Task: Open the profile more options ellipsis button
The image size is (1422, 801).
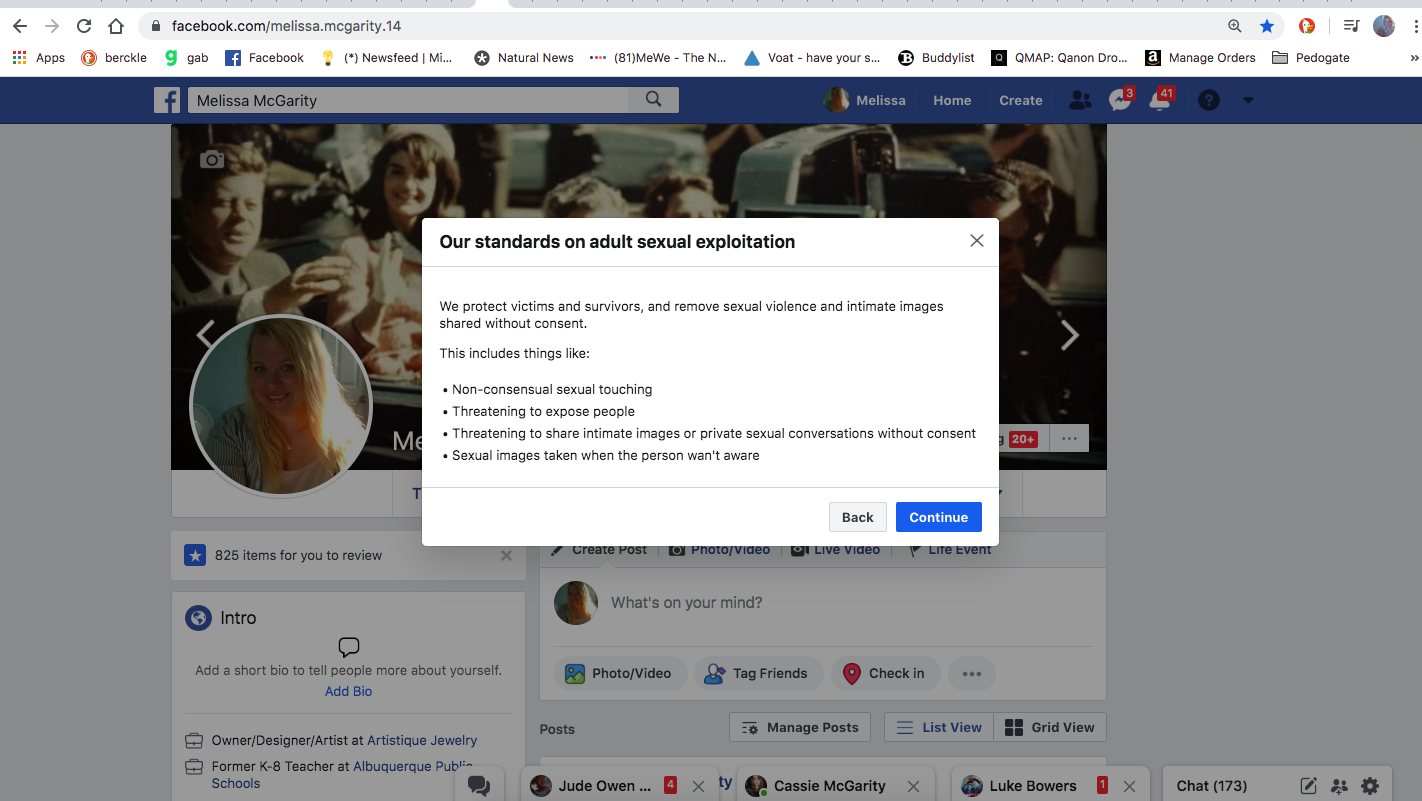Action: click(1069, 438)
